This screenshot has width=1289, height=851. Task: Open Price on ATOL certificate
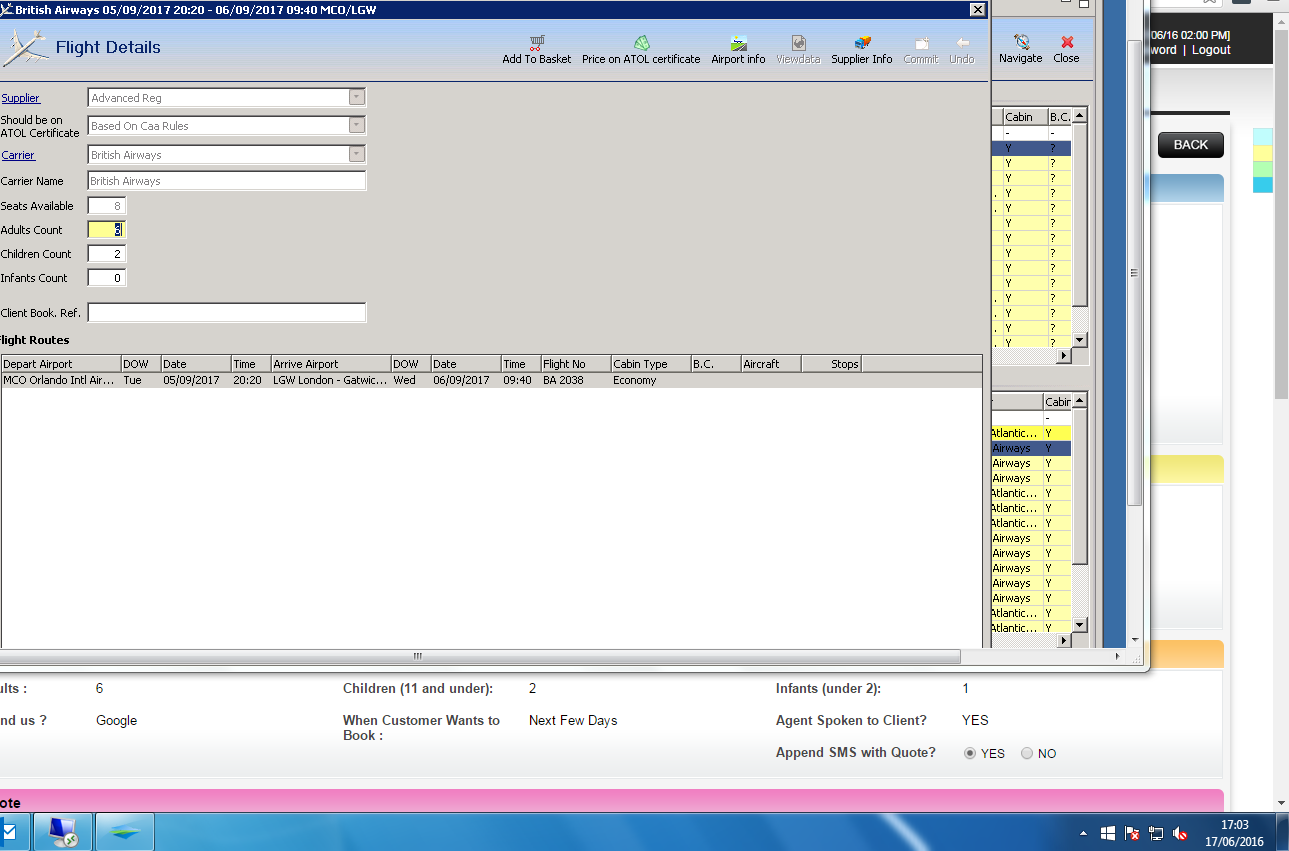tap(641, 50)
